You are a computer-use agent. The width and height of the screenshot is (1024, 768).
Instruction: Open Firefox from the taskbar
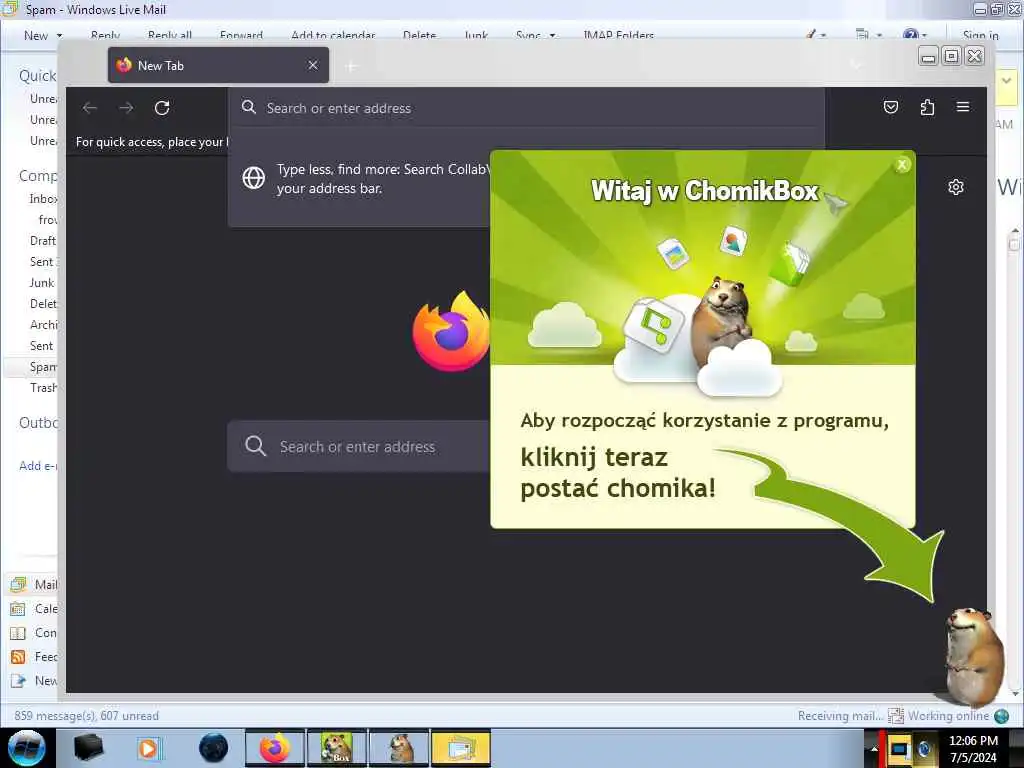[275, 748]
